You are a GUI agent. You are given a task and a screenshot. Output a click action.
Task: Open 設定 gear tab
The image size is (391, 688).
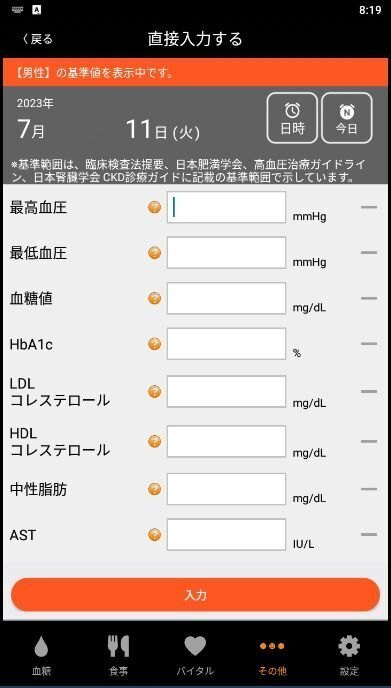[x=349, y=656]
